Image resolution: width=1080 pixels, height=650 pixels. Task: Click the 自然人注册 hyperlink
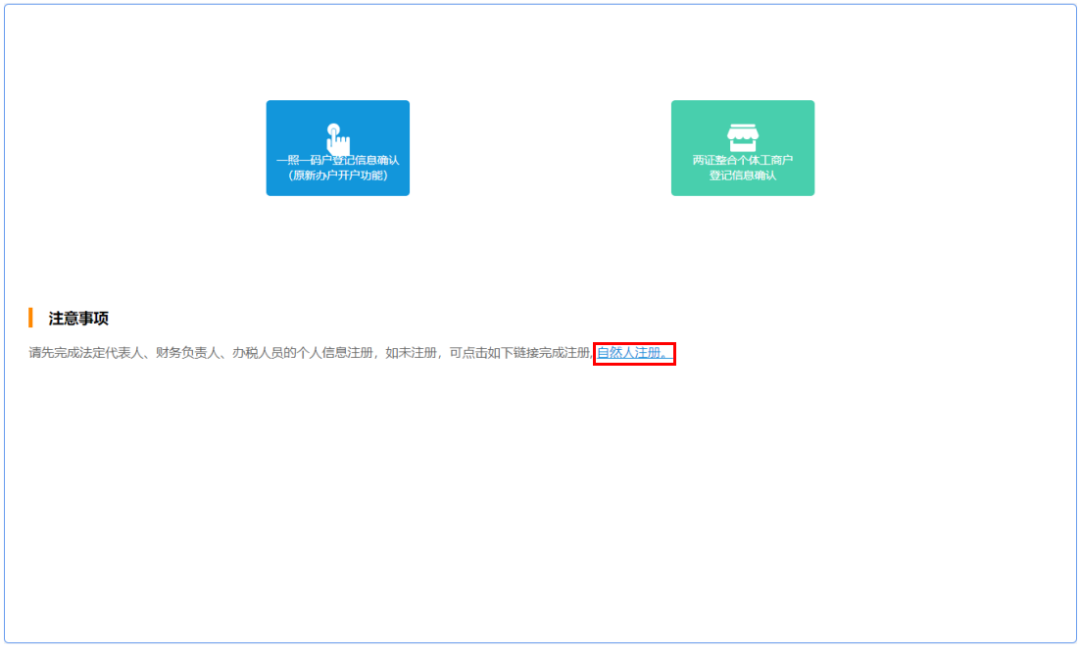click(x=632, y=353)
